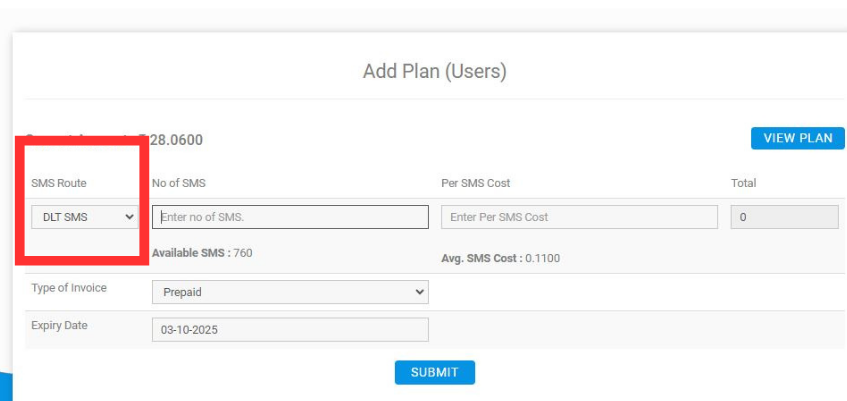This screenshot has width=847, height=401.
Task: Focus the Enter no of SMS field
Action: pos(289,217)
